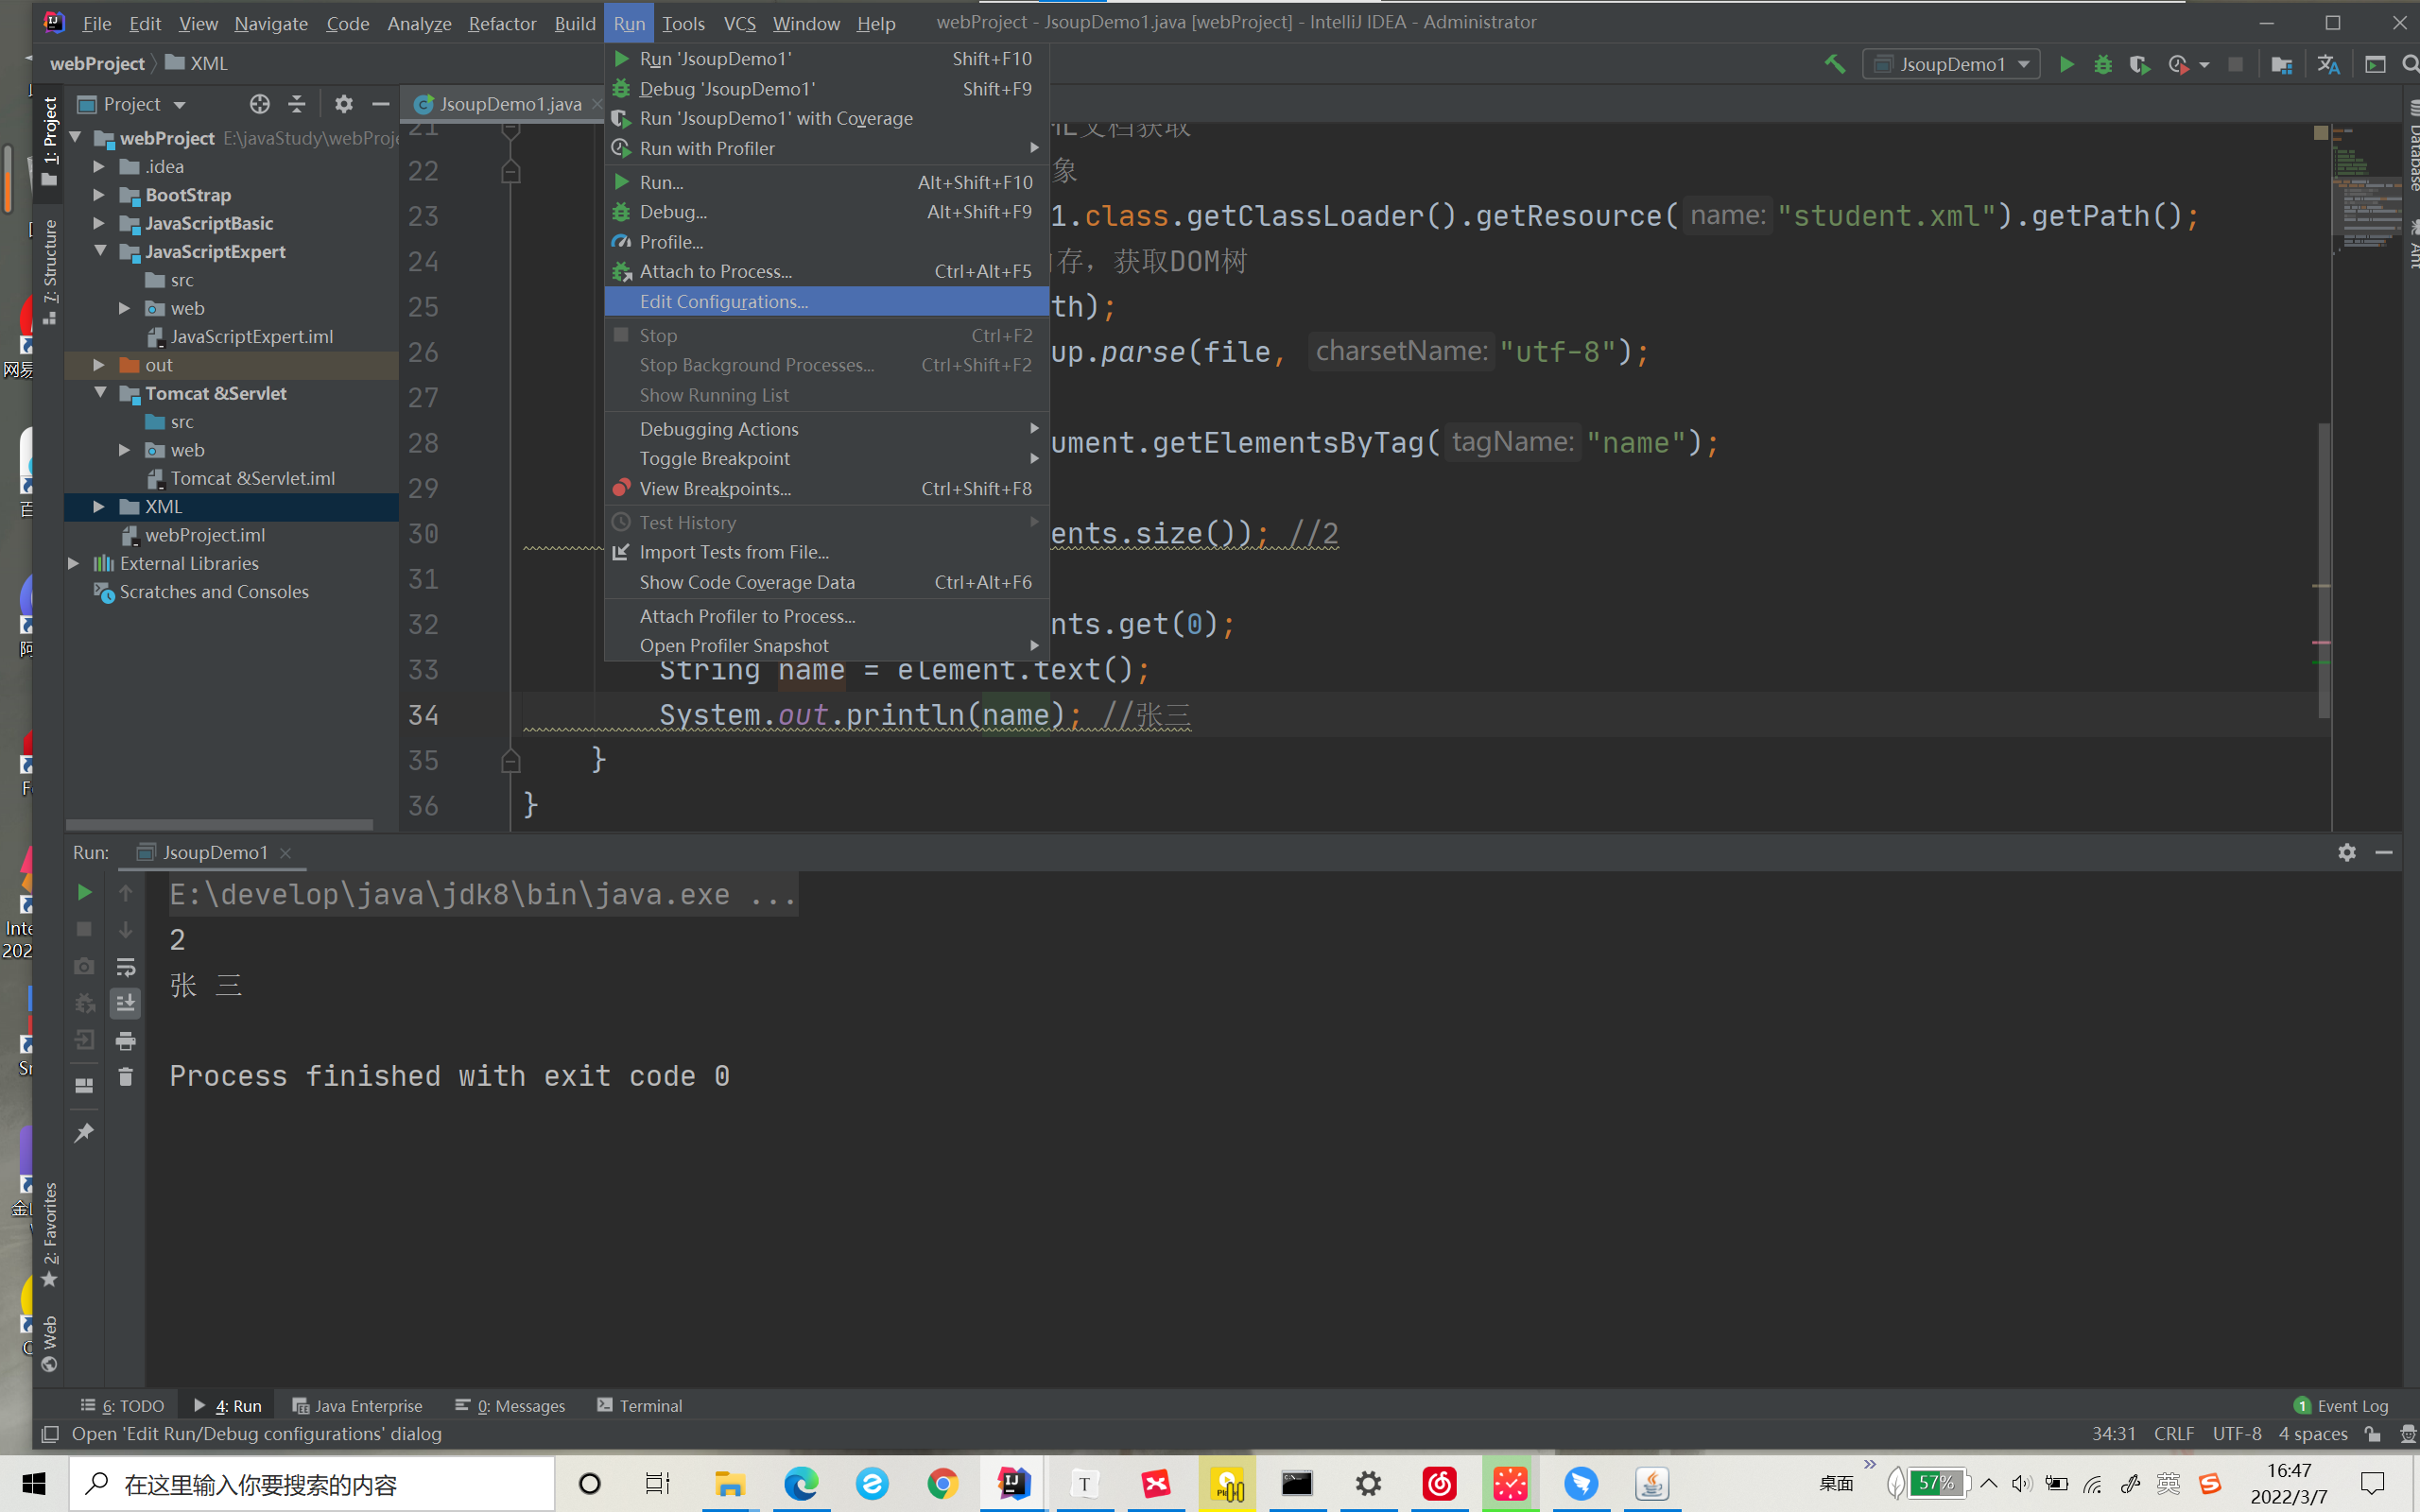Open Project panel settings gear
This screenshot has height=1512, width=2420.
[344, 104]
